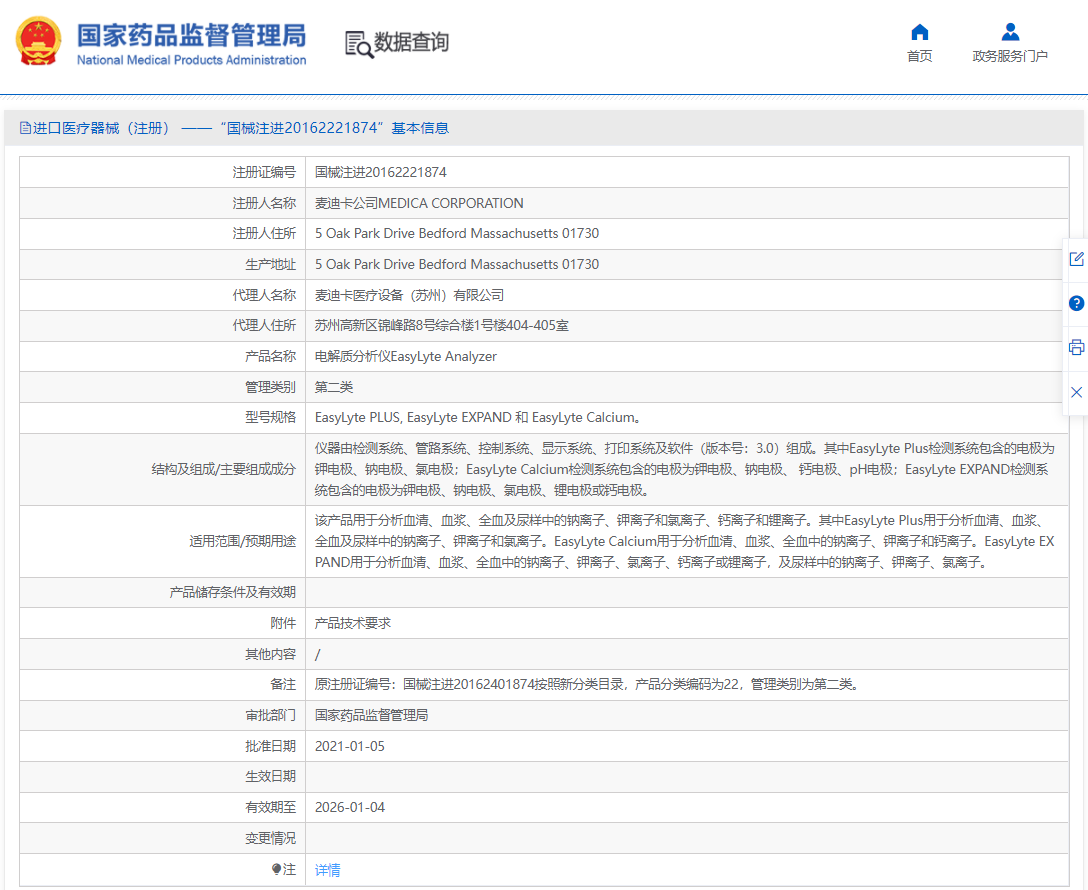This screenshot has width=1088, height=890.
Task: Click the edit/feedback icon in side toolbar
Action: 1076,259
